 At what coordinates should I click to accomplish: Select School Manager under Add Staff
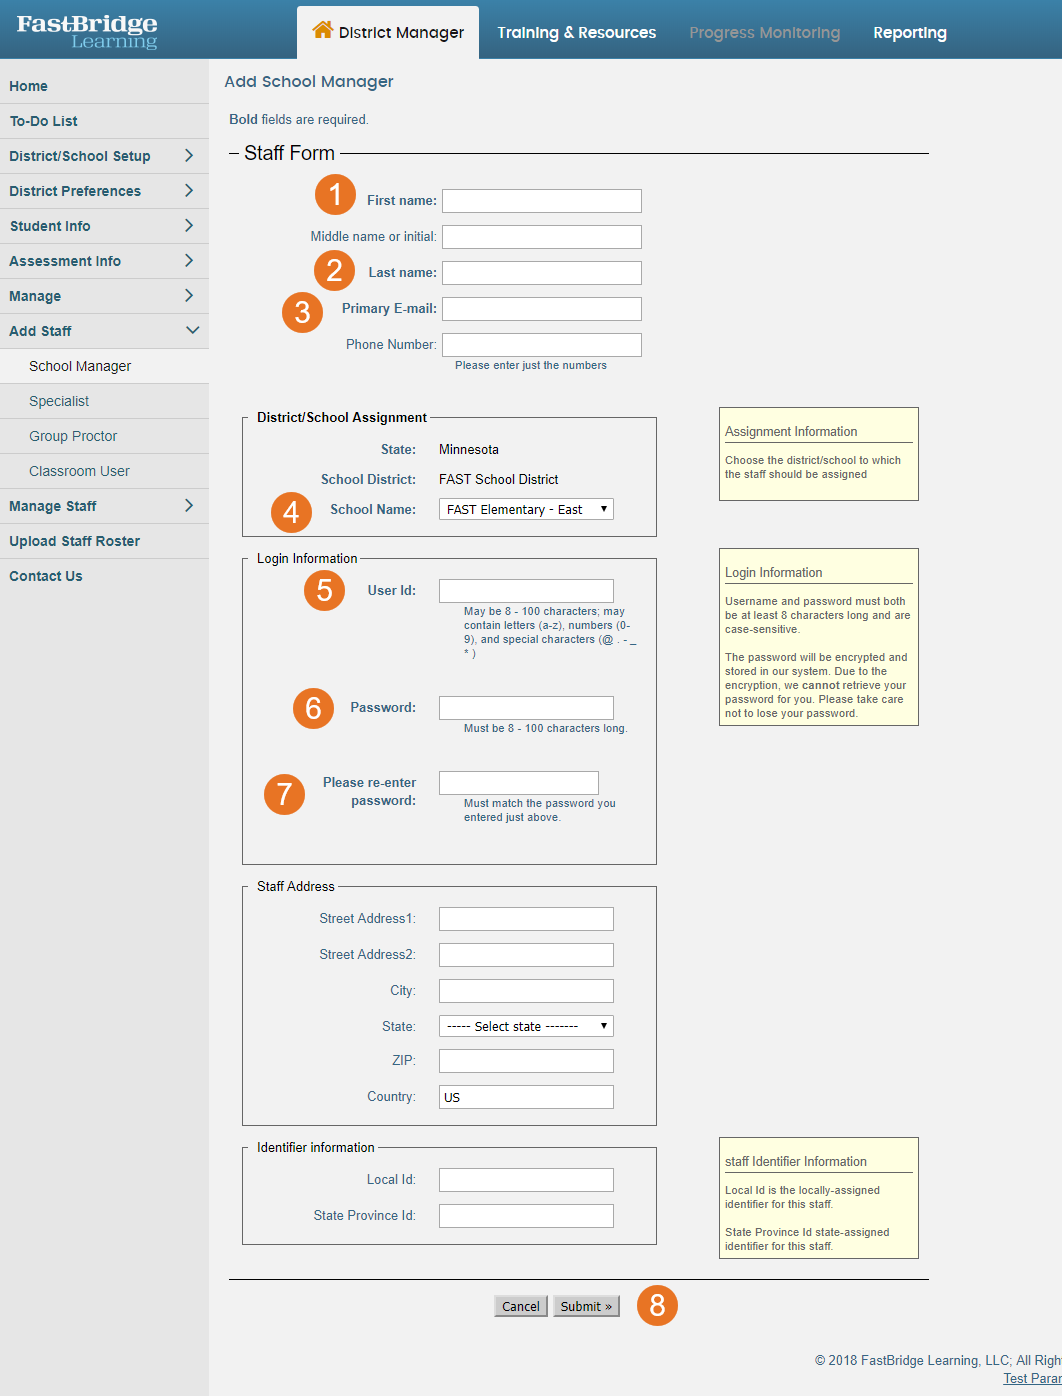[x=104, y=366]
